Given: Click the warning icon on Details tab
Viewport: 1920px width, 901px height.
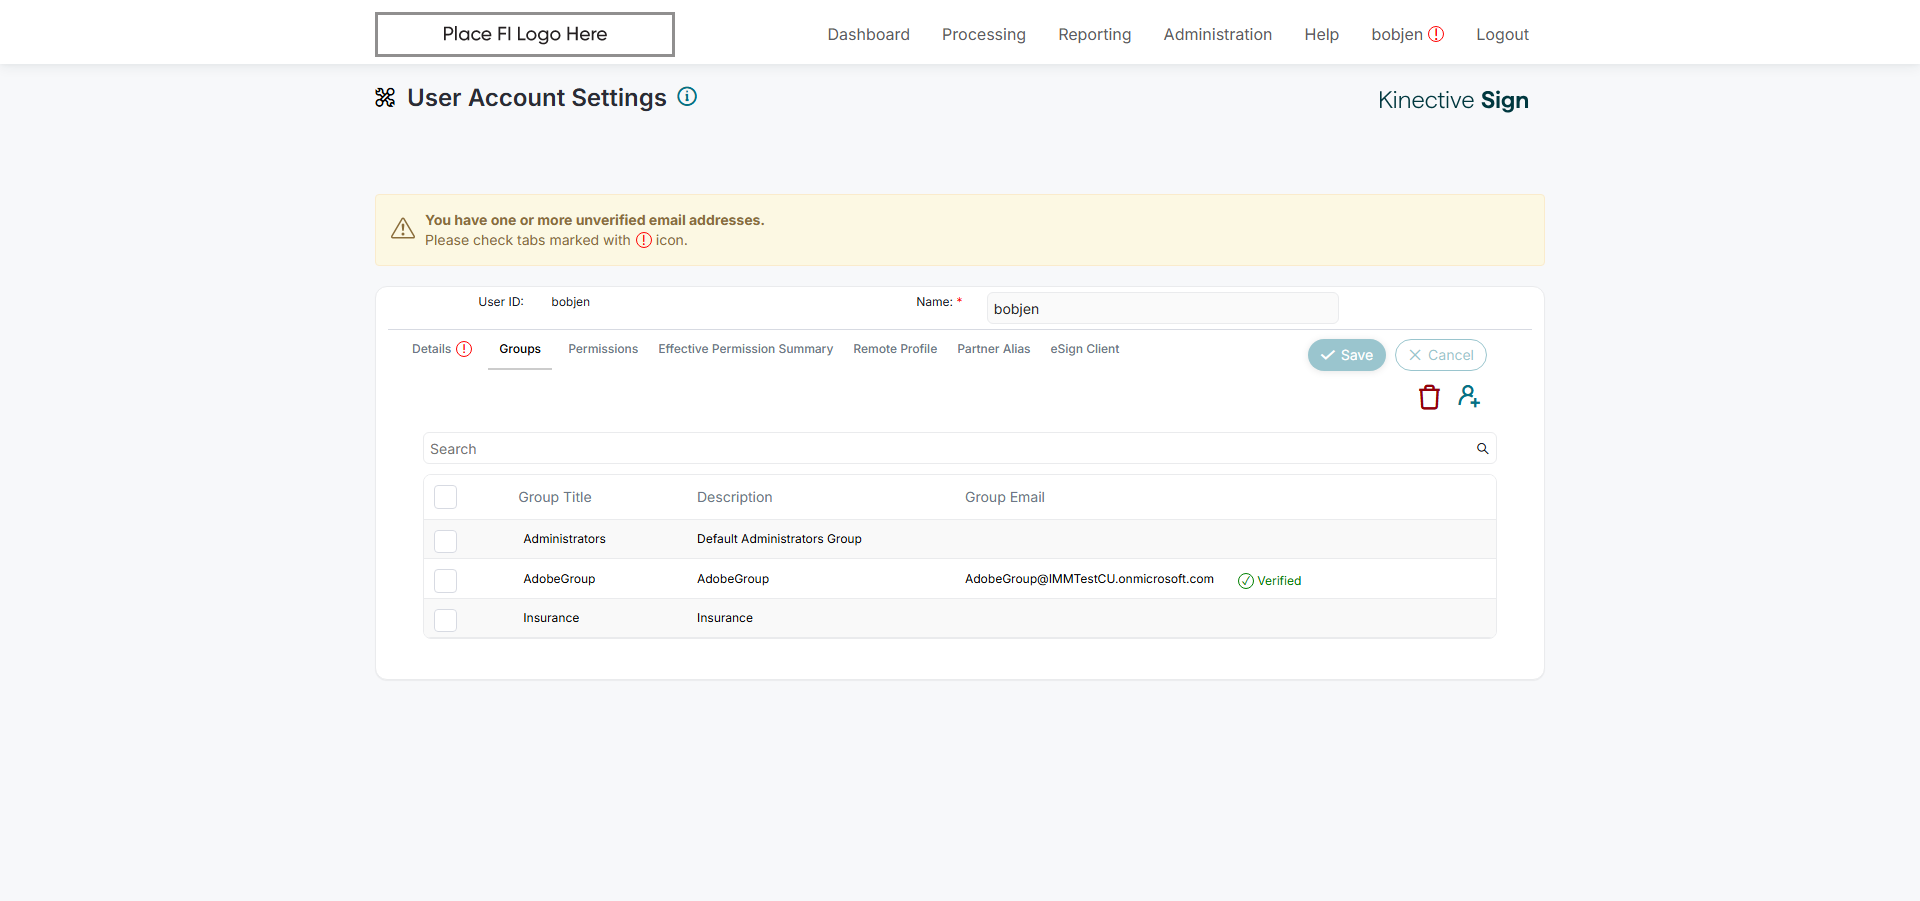Looking at the screenshot, I should pos(464,349).
